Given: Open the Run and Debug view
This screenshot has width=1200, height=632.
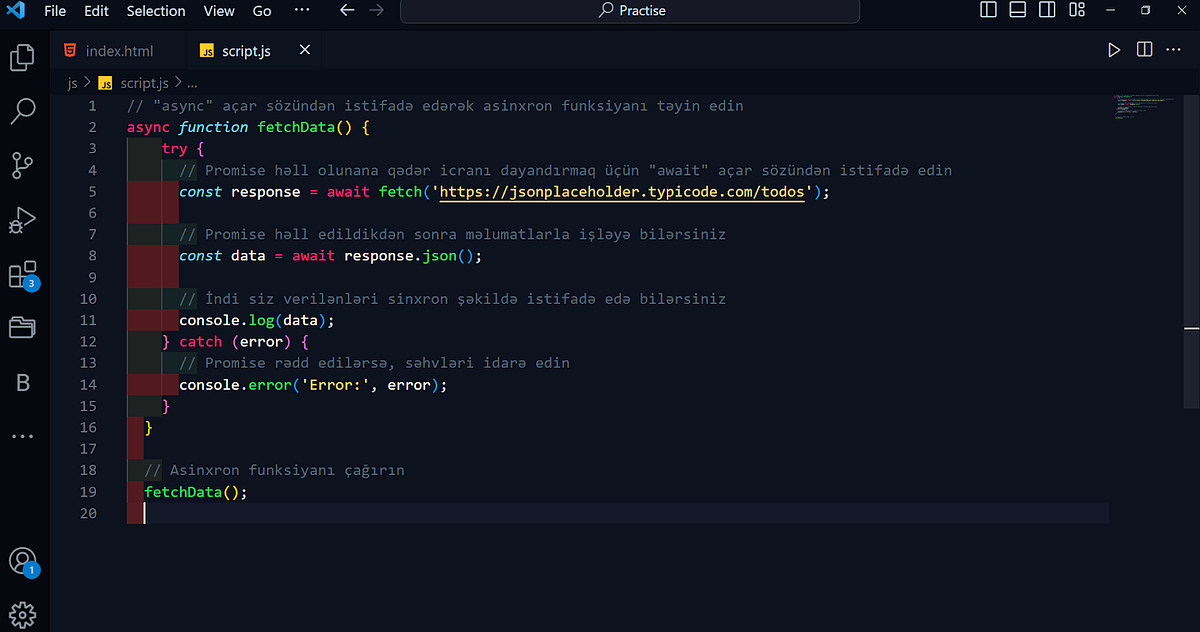Looking at the screenshot, I should [x=22, y=220].
